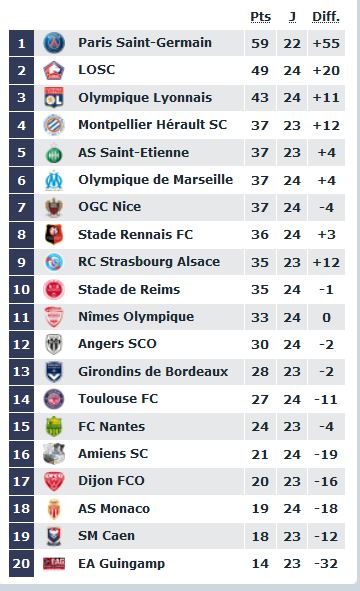This screenshot has height=591, width=360.
Task: Click the AS Monaco club badge
Action: click(54, 508)
